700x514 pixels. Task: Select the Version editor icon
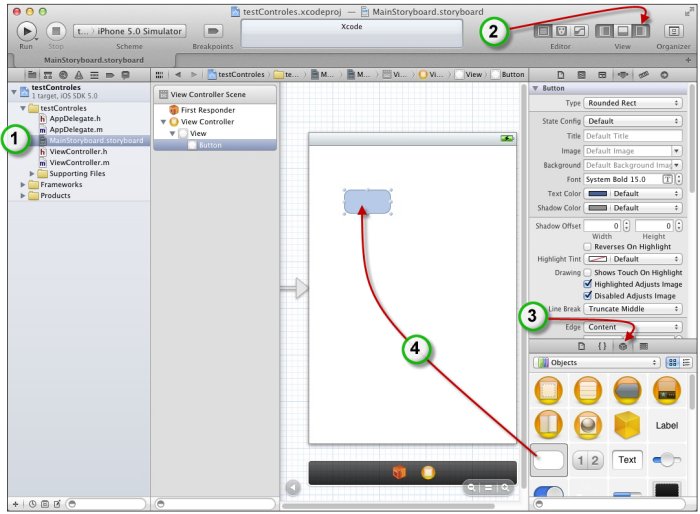(x=579, y=31)
